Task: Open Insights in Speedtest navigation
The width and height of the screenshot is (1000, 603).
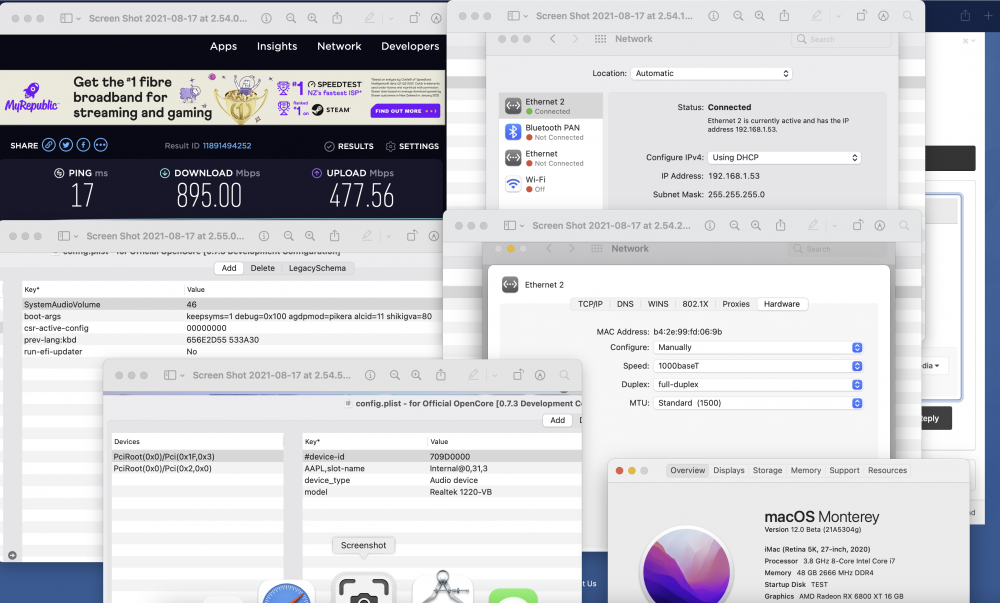Action: (277, 47)
